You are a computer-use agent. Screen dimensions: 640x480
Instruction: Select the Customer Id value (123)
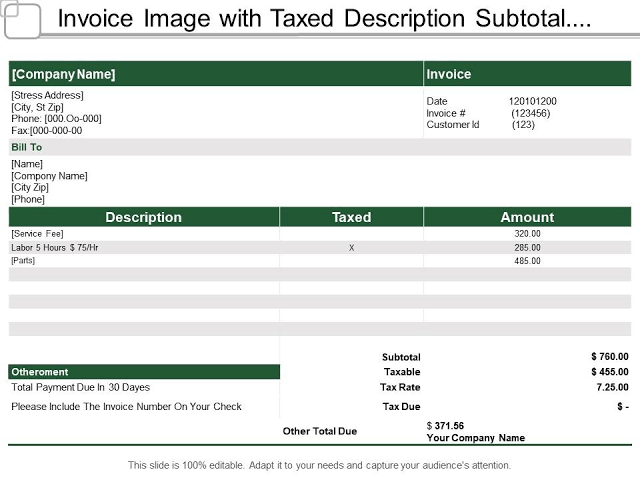click(x=523, y=124)
